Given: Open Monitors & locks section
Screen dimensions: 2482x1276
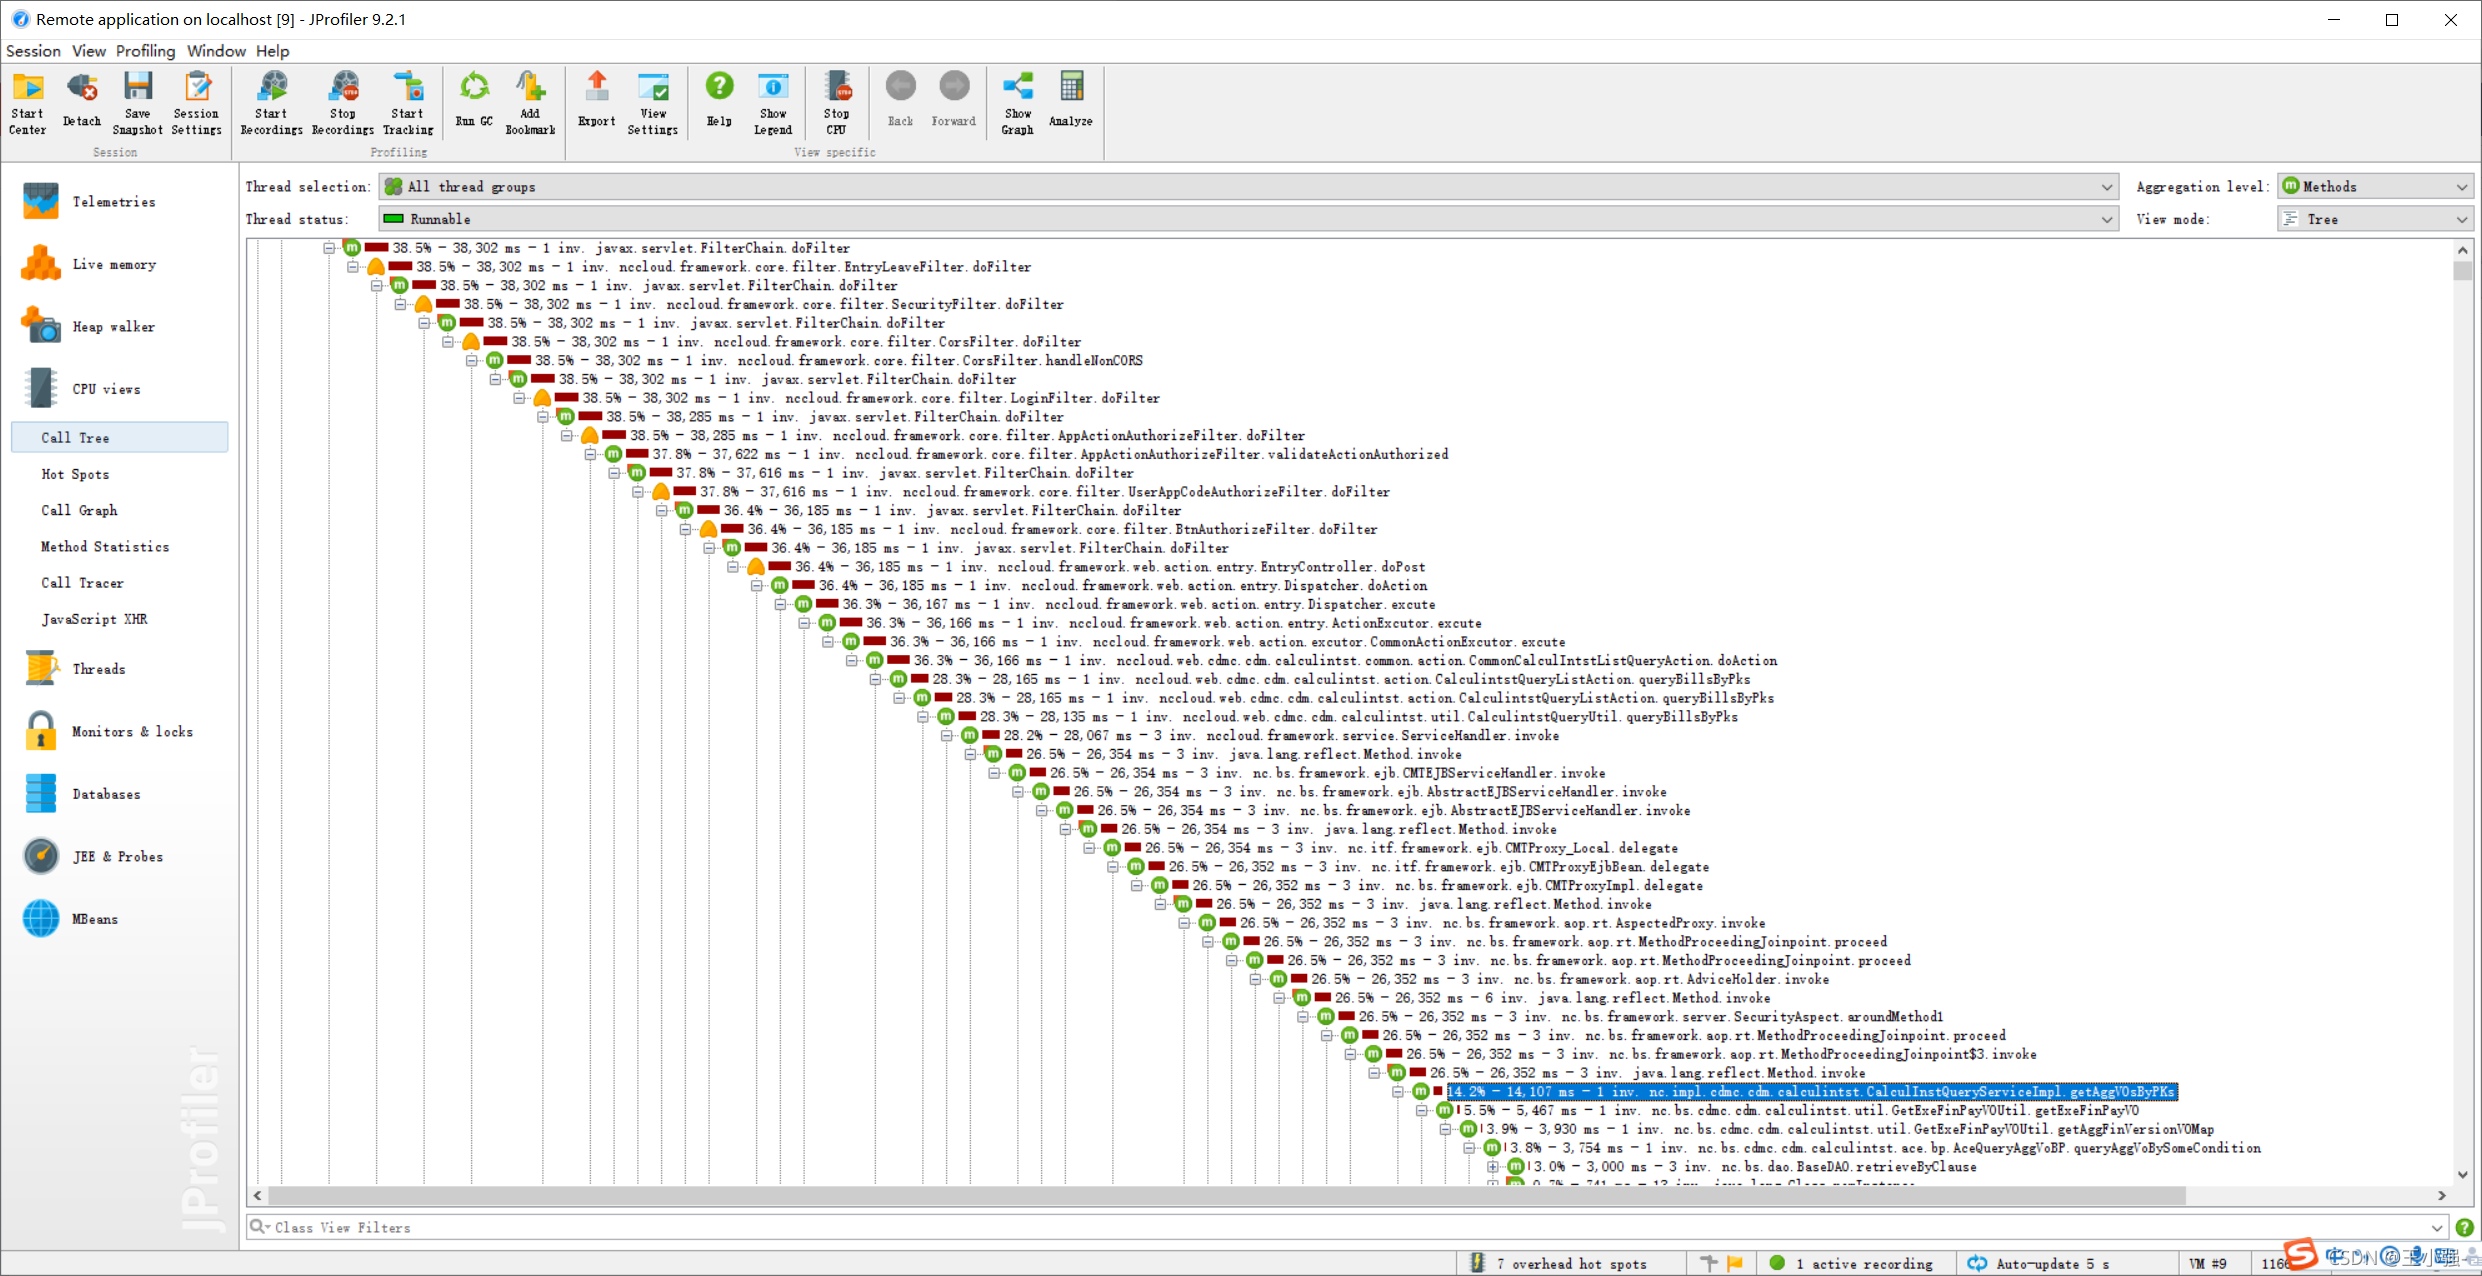Looking at the screenshot, I should tap(132, 732).
